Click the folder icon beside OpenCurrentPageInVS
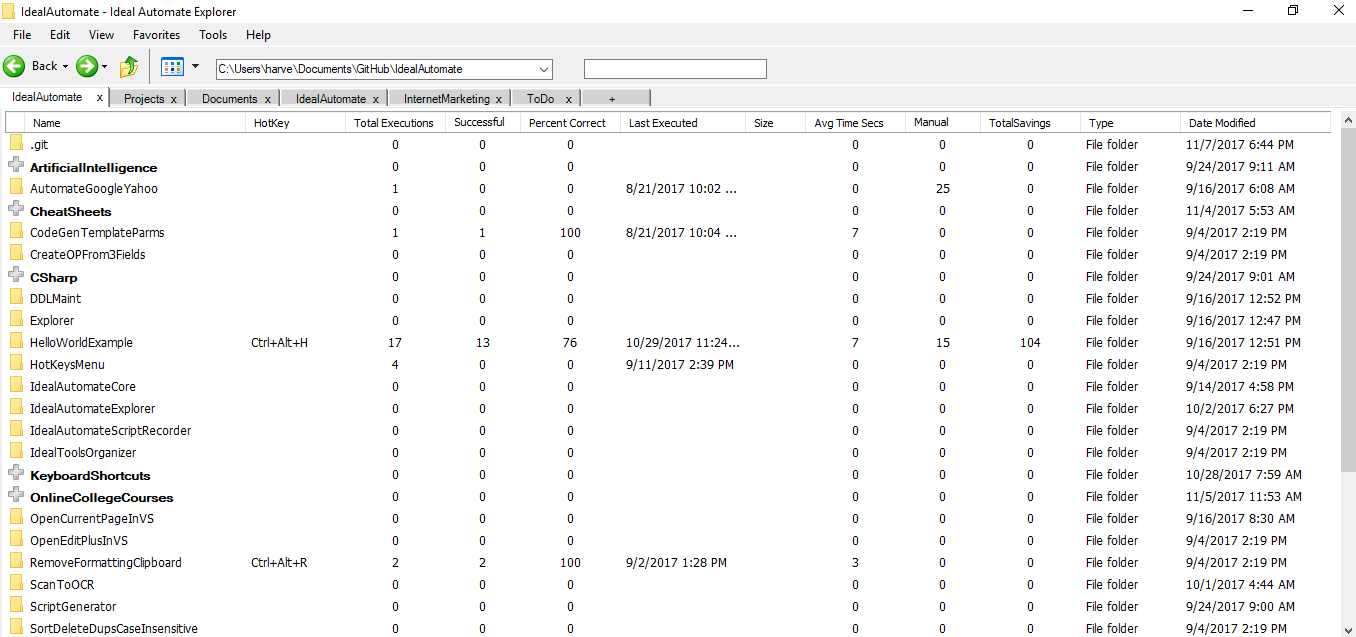Screen dimensions: 1356x637 [16, 518]
